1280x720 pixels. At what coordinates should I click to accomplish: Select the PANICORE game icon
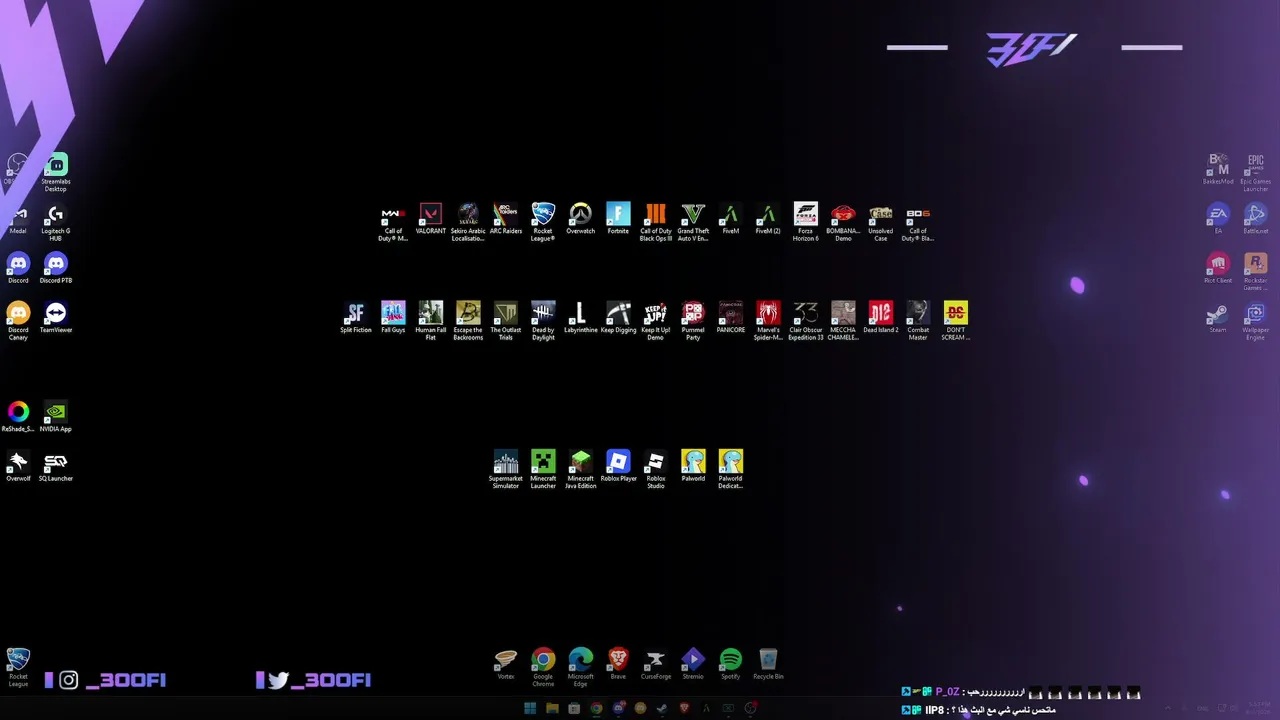pos(731,318)
